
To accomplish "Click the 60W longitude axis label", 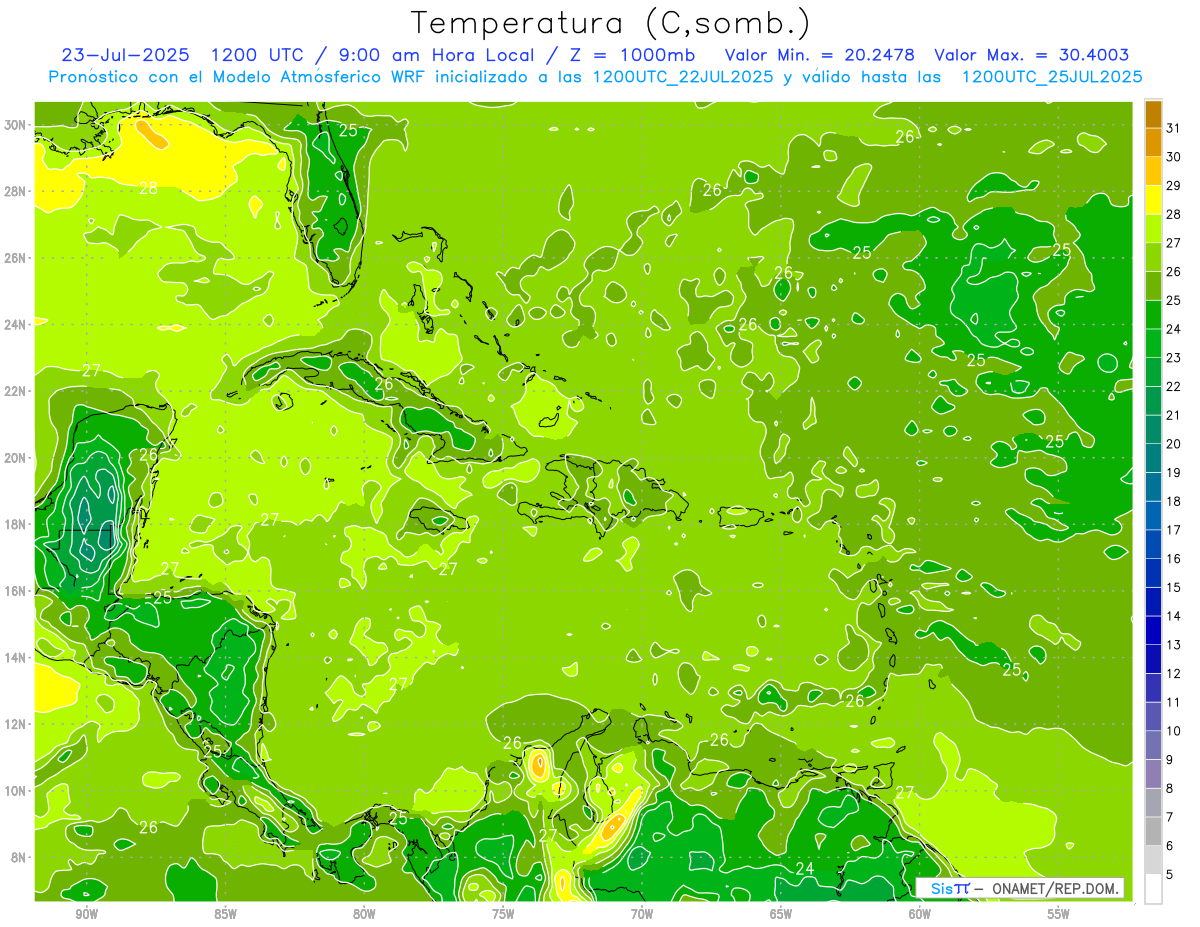I will pyautogui.click(x=920, y=914).
